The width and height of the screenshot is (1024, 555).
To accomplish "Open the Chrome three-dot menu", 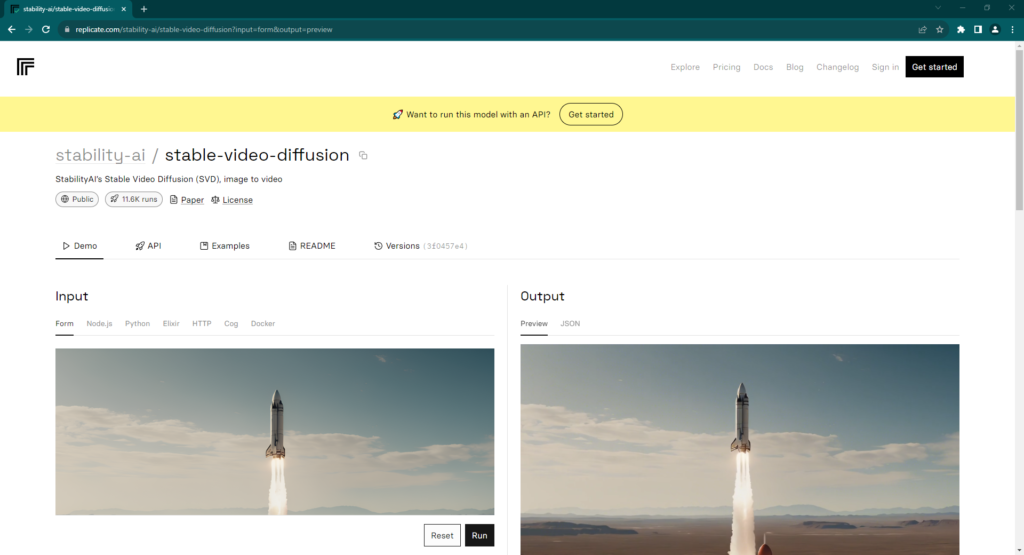I will 1012,29.
